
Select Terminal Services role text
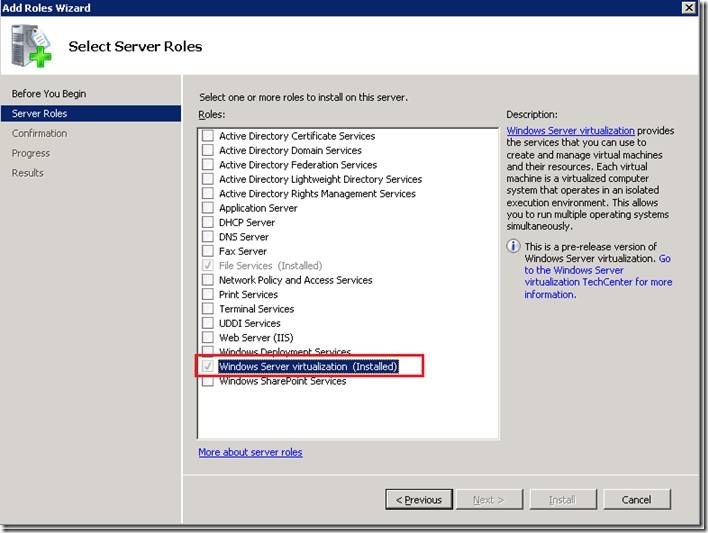[x=256, y=309]
